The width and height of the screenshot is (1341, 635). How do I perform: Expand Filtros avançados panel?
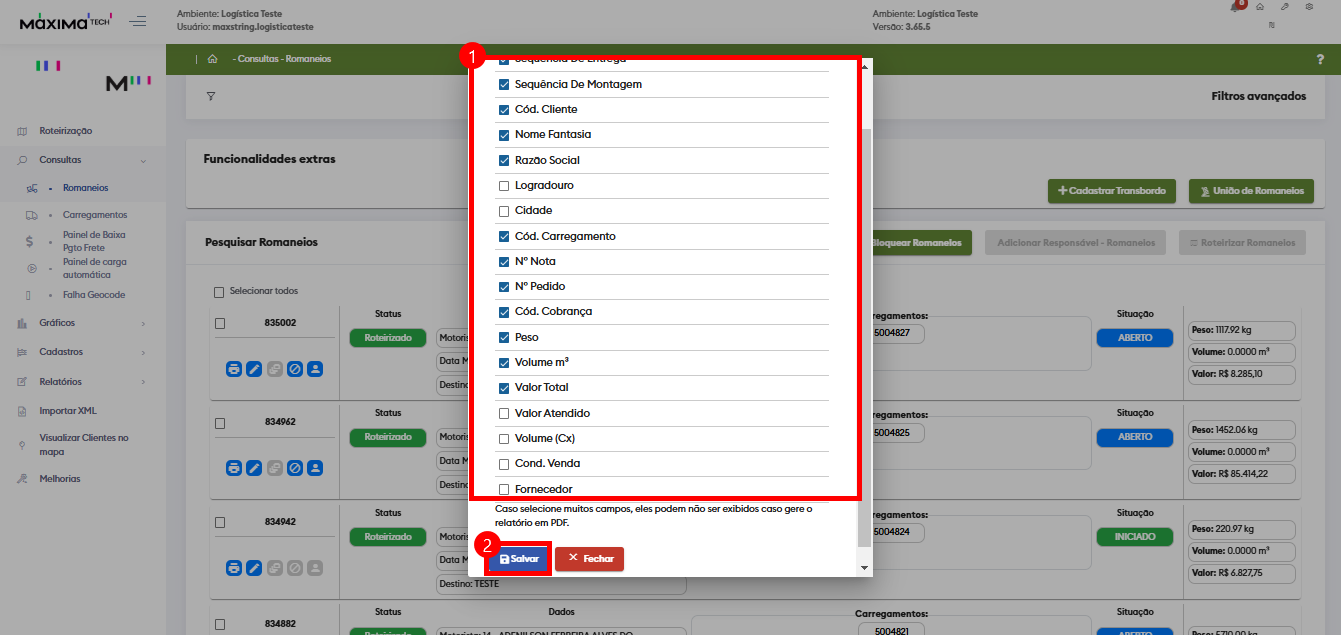click(x=1258, y=97)
